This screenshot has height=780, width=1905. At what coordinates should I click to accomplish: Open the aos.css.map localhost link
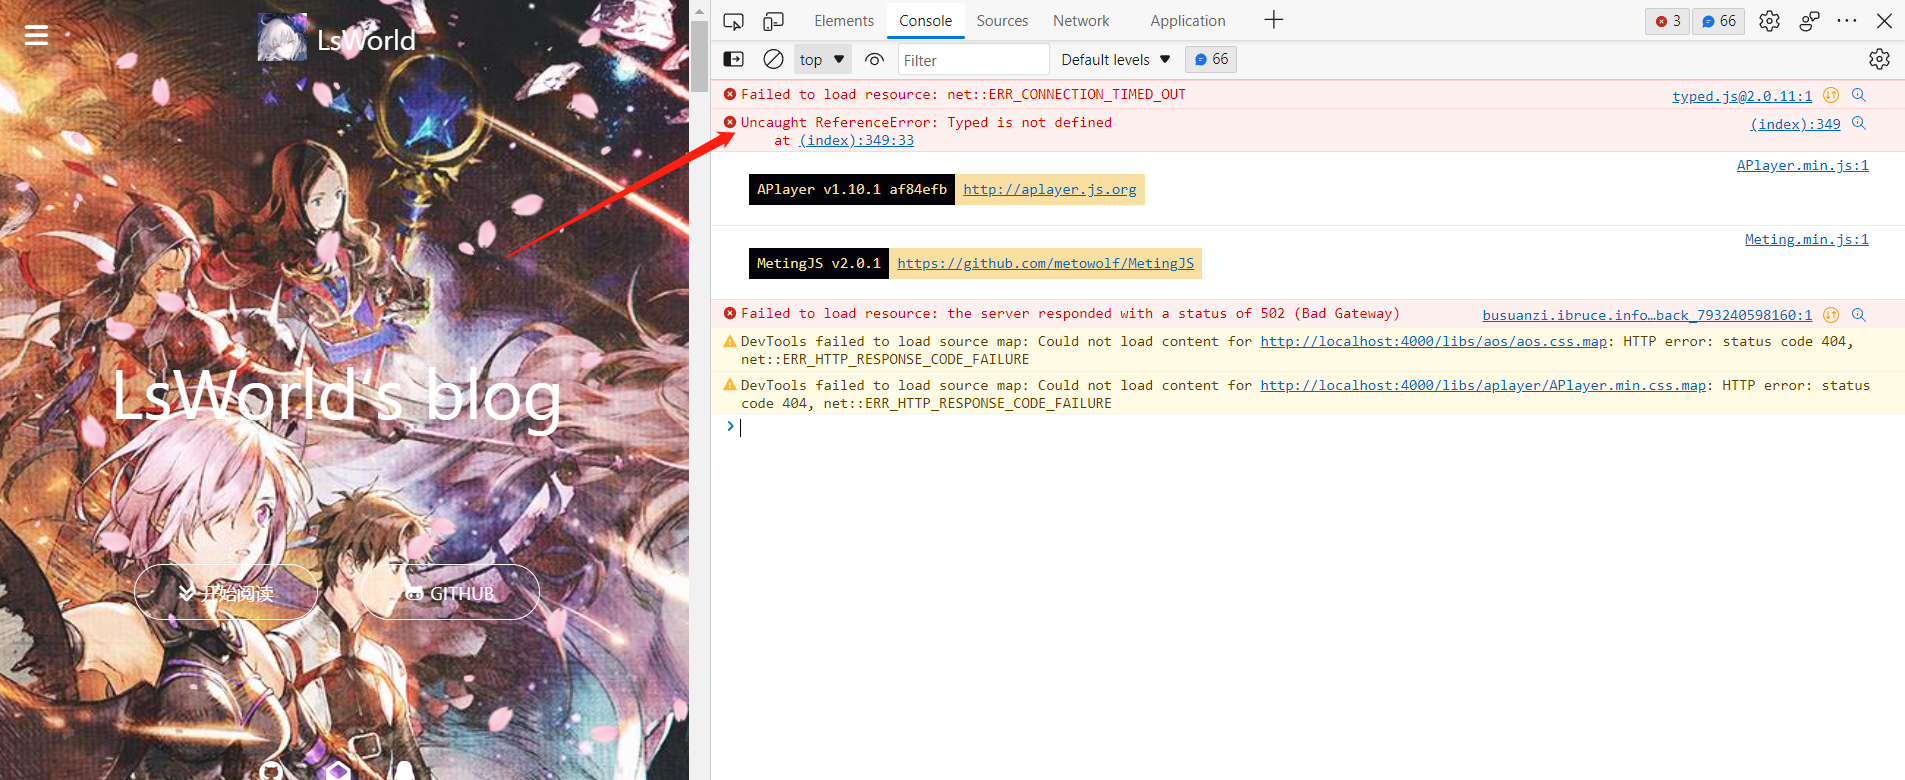tap(1433, 341)
